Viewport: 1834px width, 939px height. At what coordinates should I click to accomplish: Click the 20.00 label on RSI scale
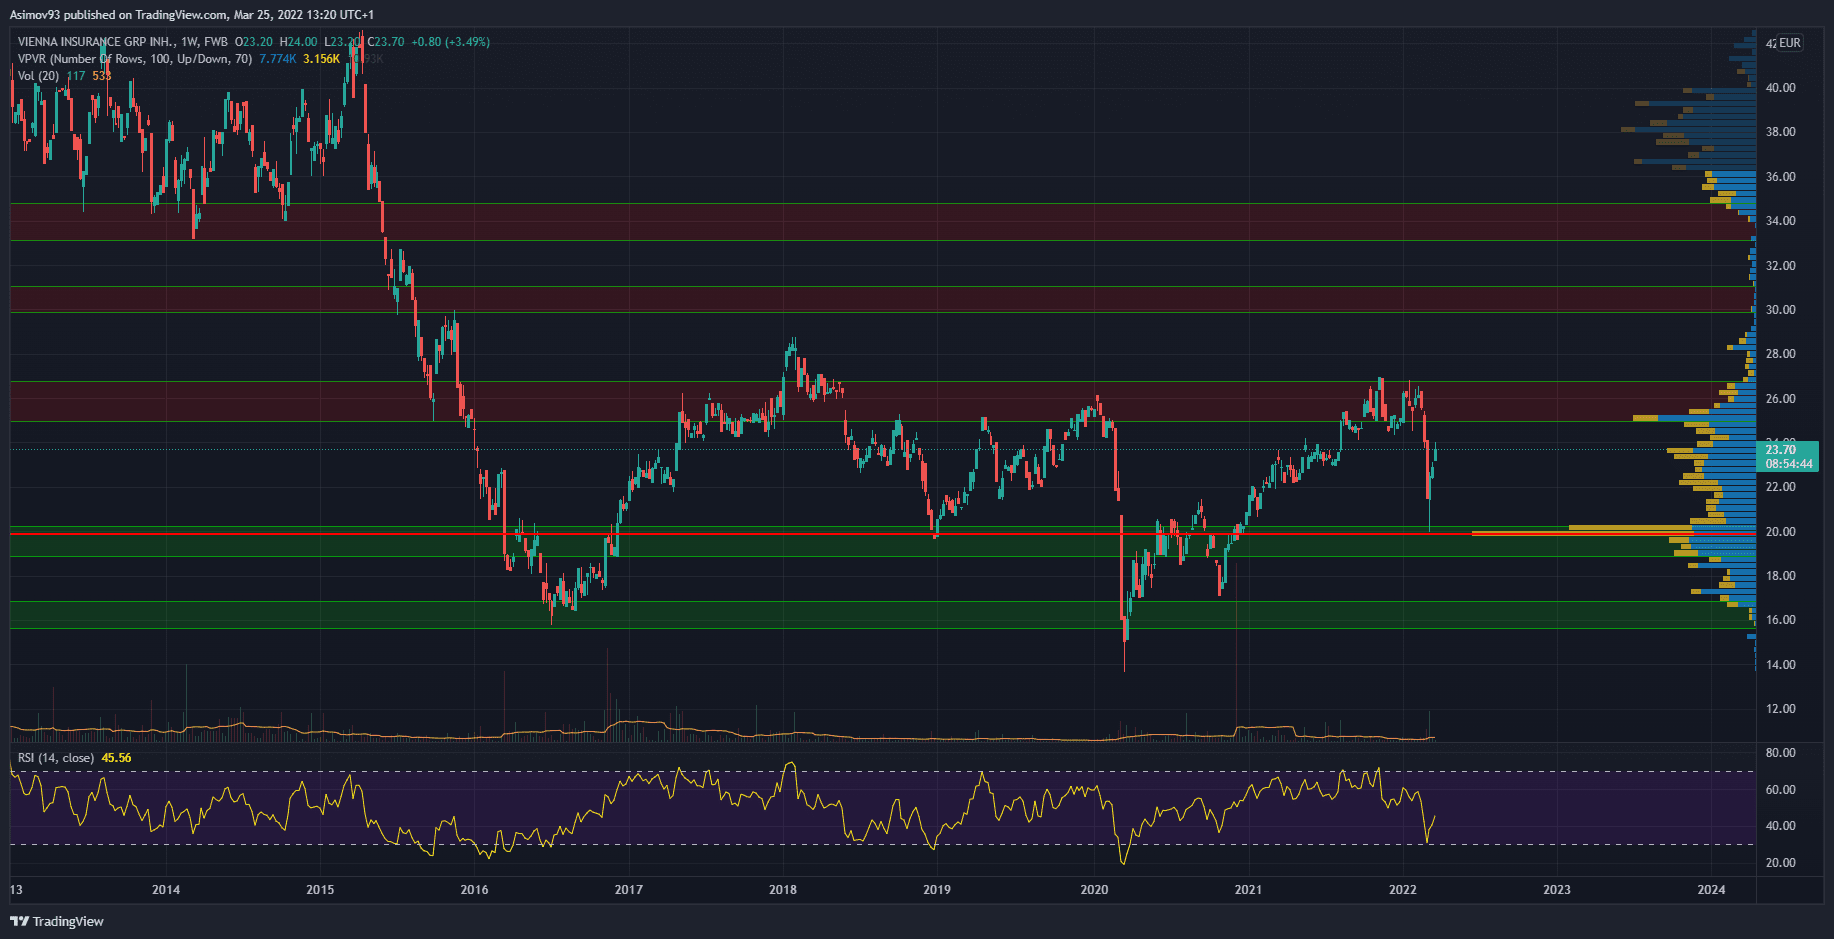(1780, 863)
